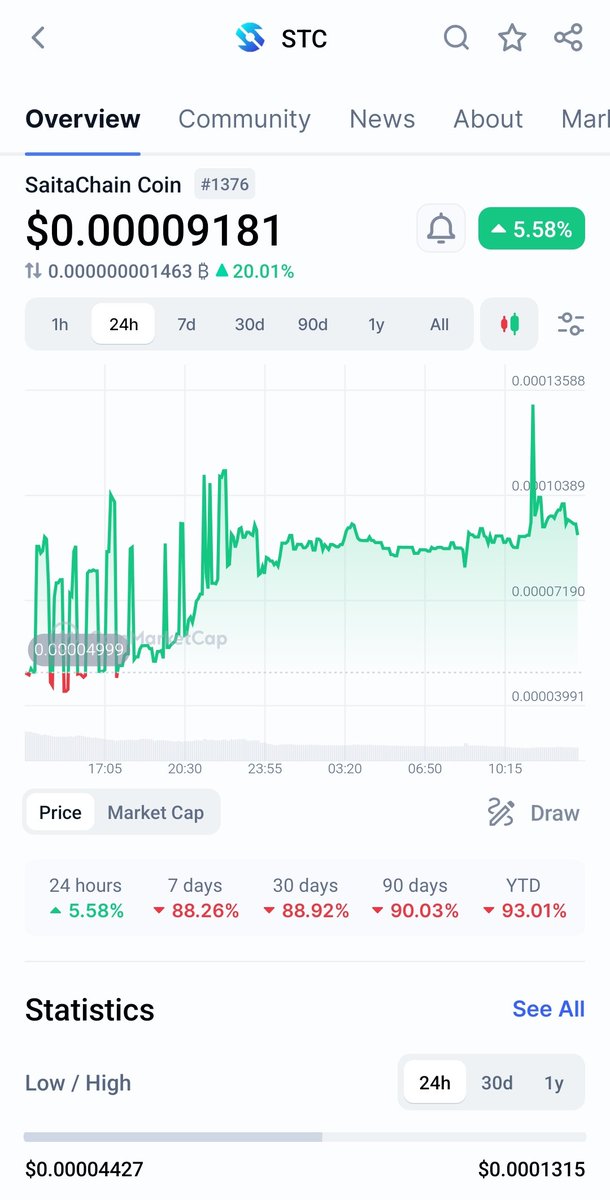Tap the Statistics heading
This screenshot has height=1200, width=610.
point(90,1009)
